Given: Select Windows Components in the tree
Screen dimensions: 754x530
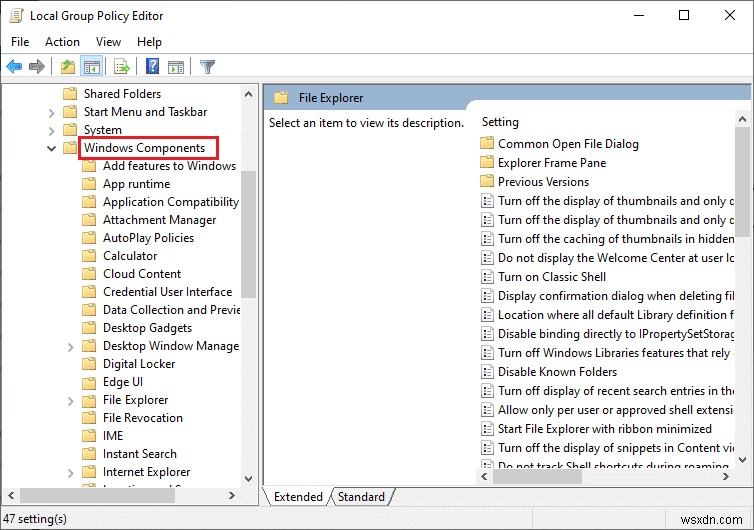Looking at the screenshot, I should pyautogui.click(x=144, y=148).
